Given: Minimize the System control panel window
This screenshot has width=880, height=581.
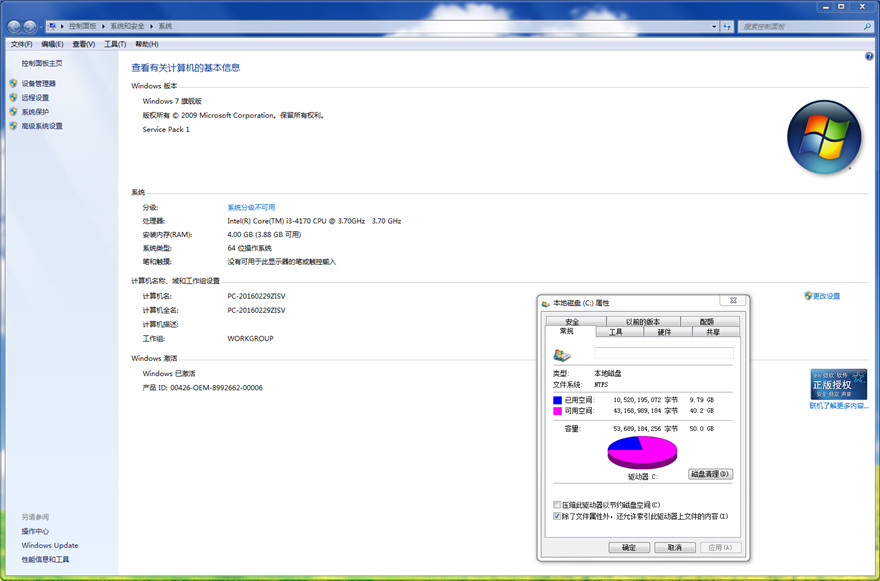Looking at the screenshot, I should point(826,7).
